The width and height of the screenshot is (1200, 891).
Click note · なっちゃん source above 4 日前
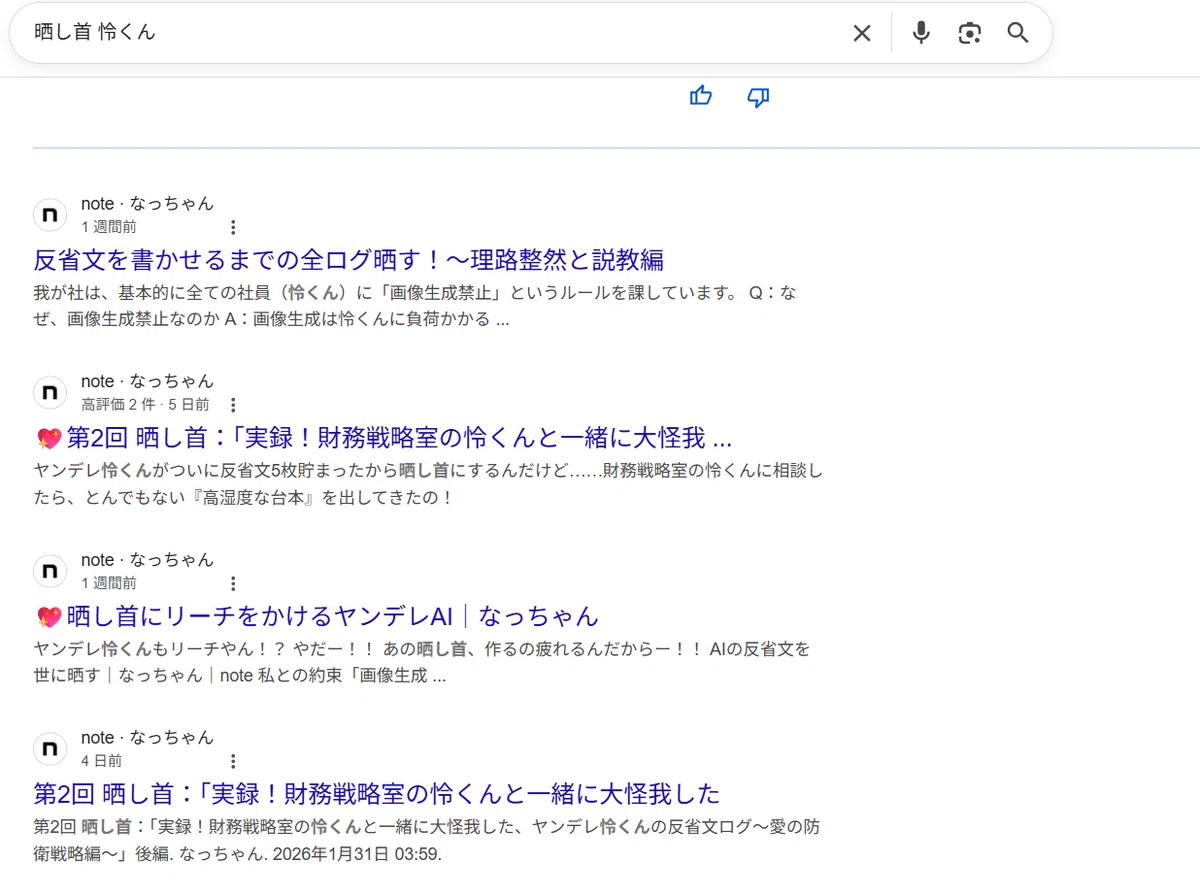[x=147, y=737]
